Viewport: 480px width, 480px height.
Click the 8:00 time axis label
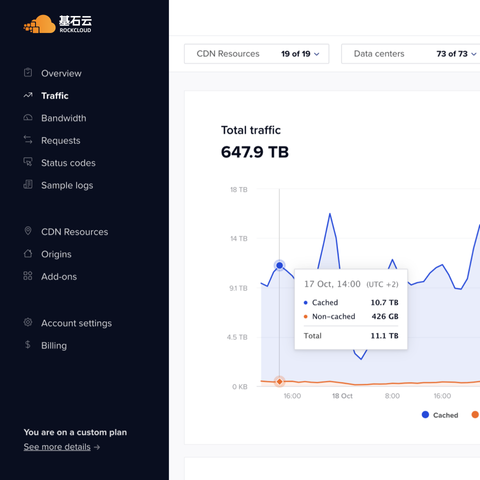coord(392,396)
